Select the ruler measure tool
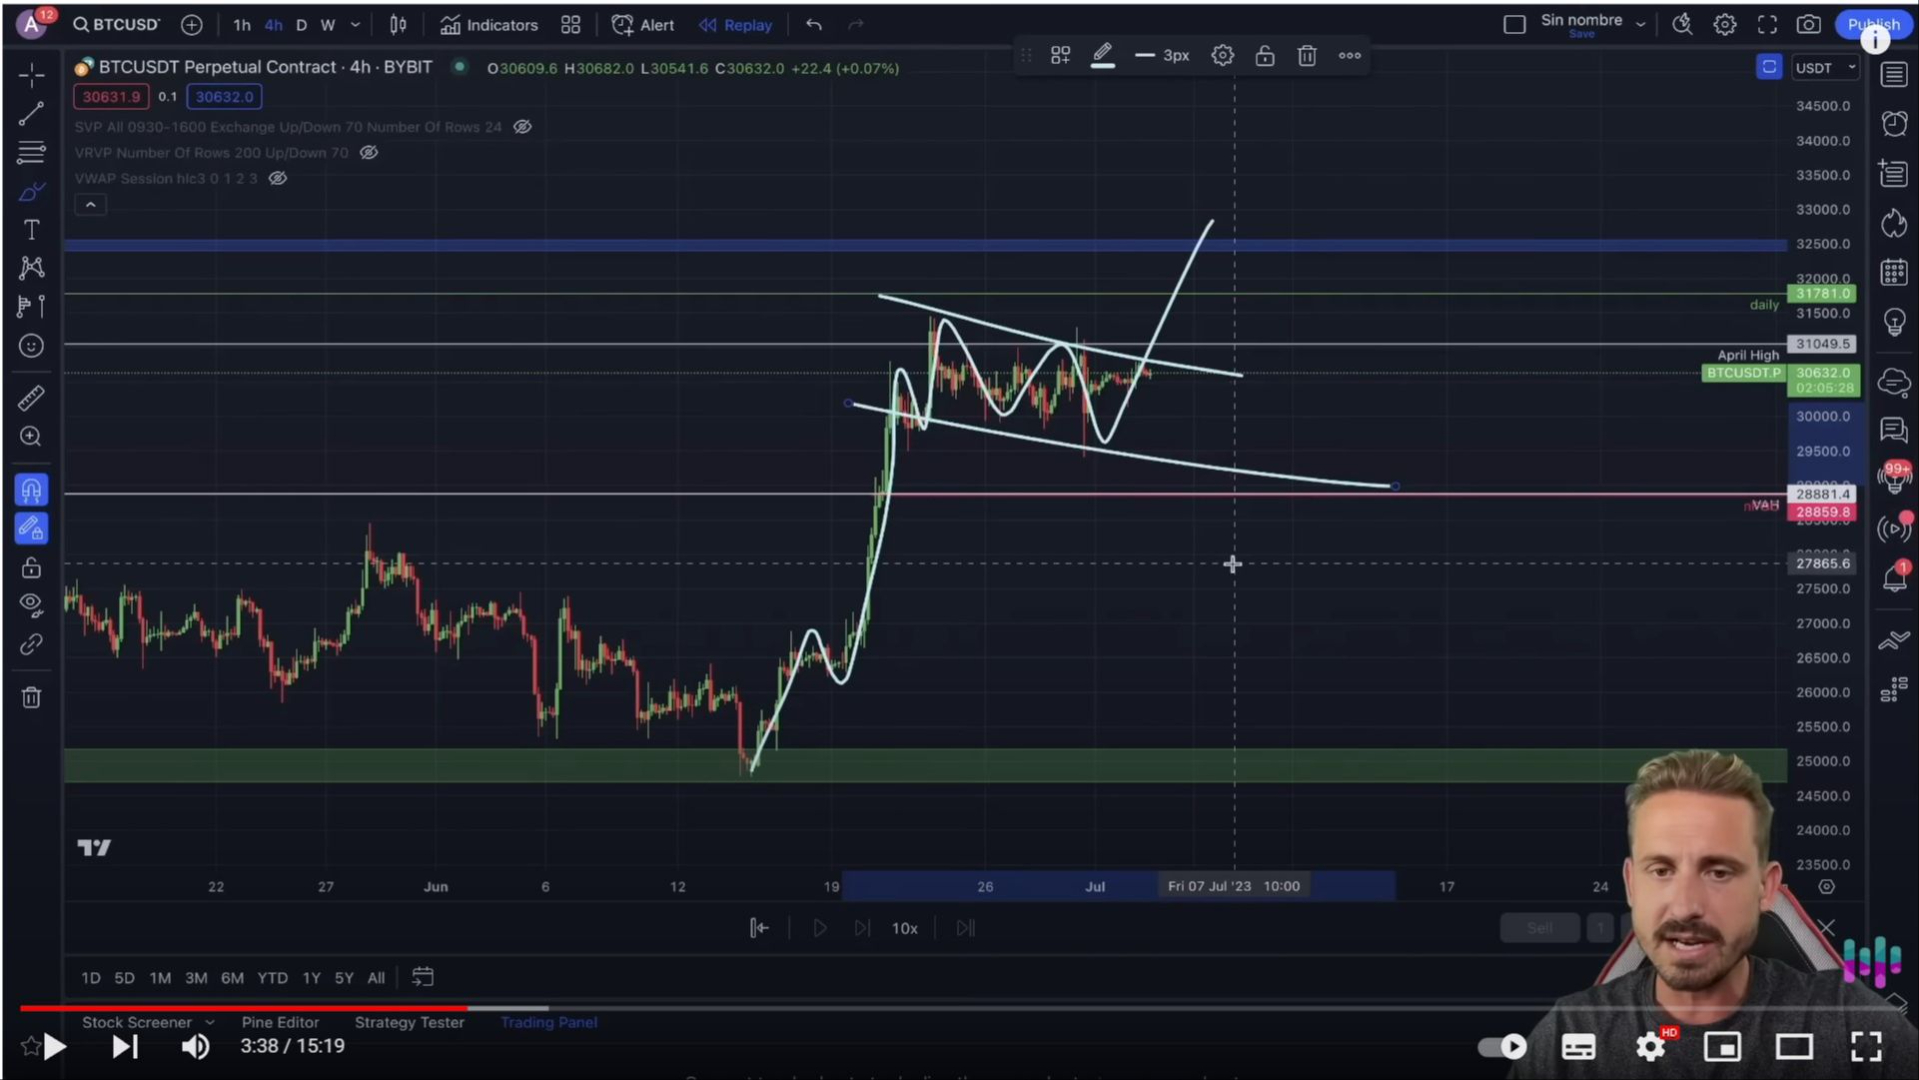This screenshot has height=1080, width=1919. 31,398
